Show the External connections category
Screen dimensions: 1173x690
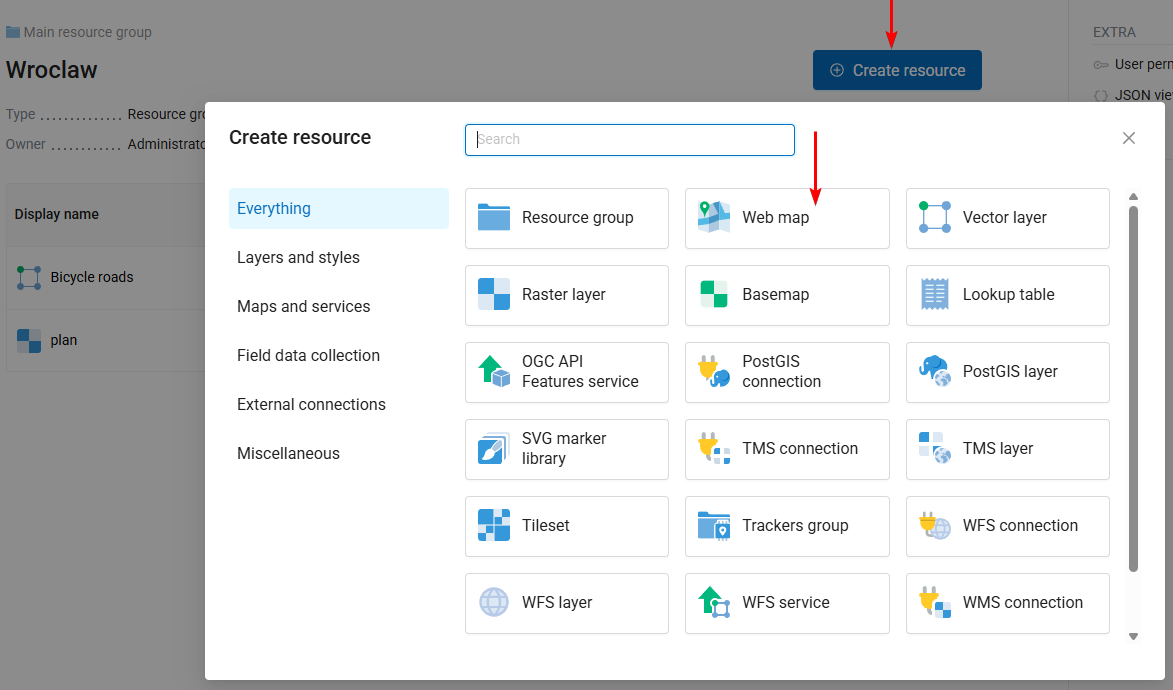click(x=311, y=405)
